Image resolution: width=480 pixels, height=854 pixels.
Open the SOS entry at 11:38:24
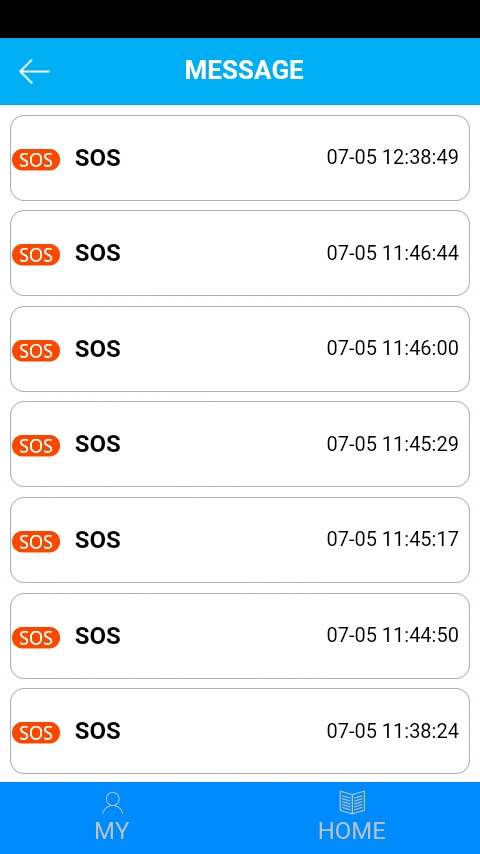(240, 731)
